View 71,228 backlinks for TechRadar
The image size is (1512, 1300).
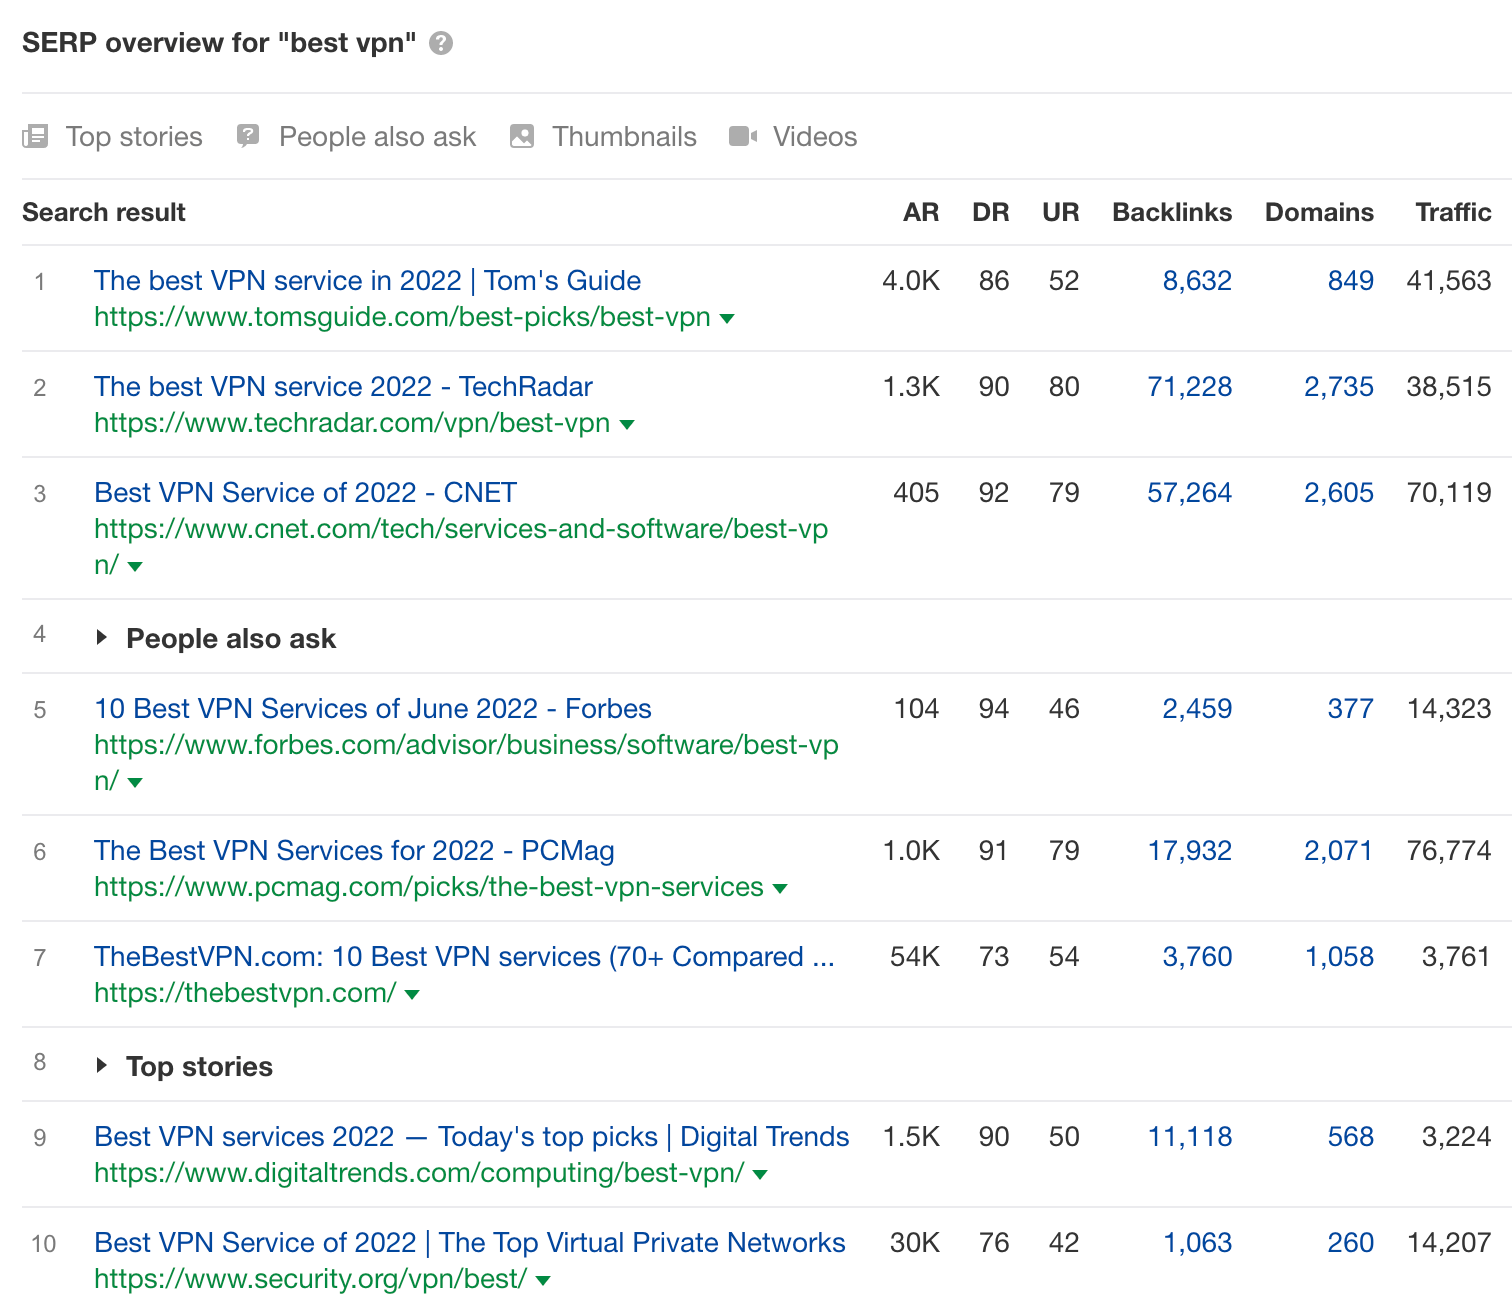(1190, 387)
